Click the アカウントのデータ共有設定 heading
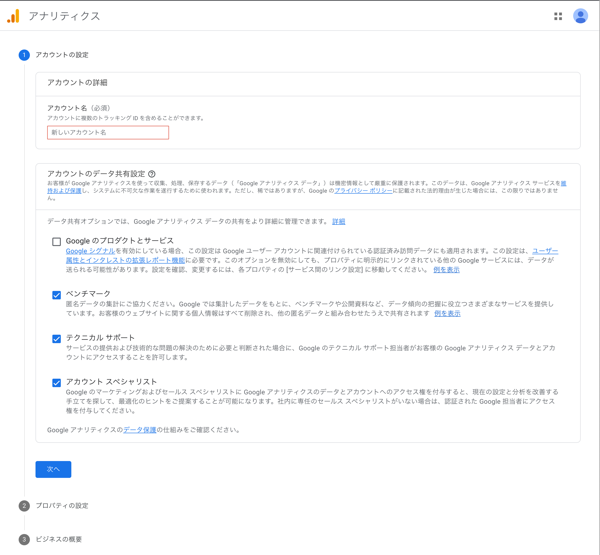600x555 pixels. (x=96, y=174)
